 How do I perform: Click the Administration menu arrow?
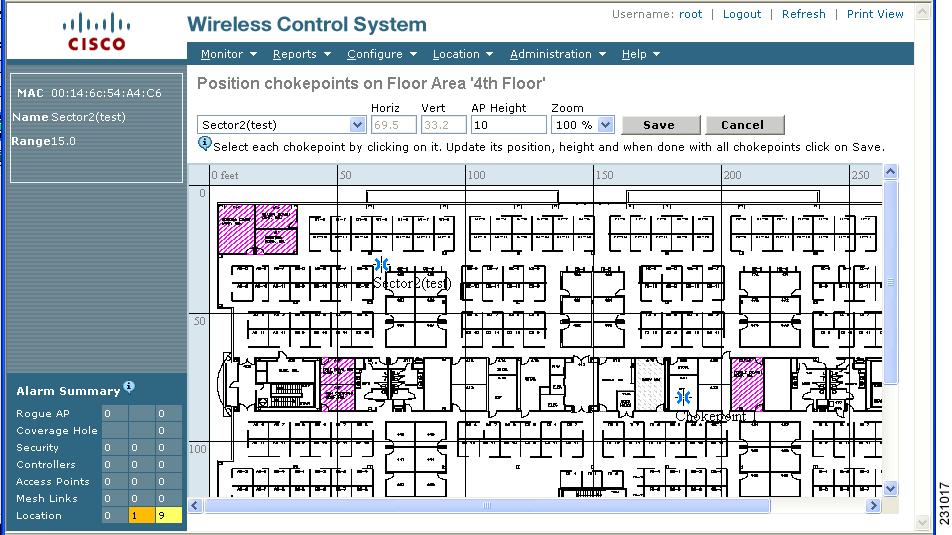click(x=602, y=54)
